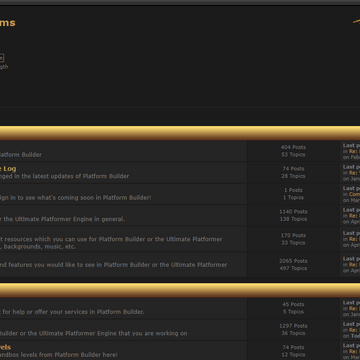Click the '138 Topics' count

(x=293, y=219)
